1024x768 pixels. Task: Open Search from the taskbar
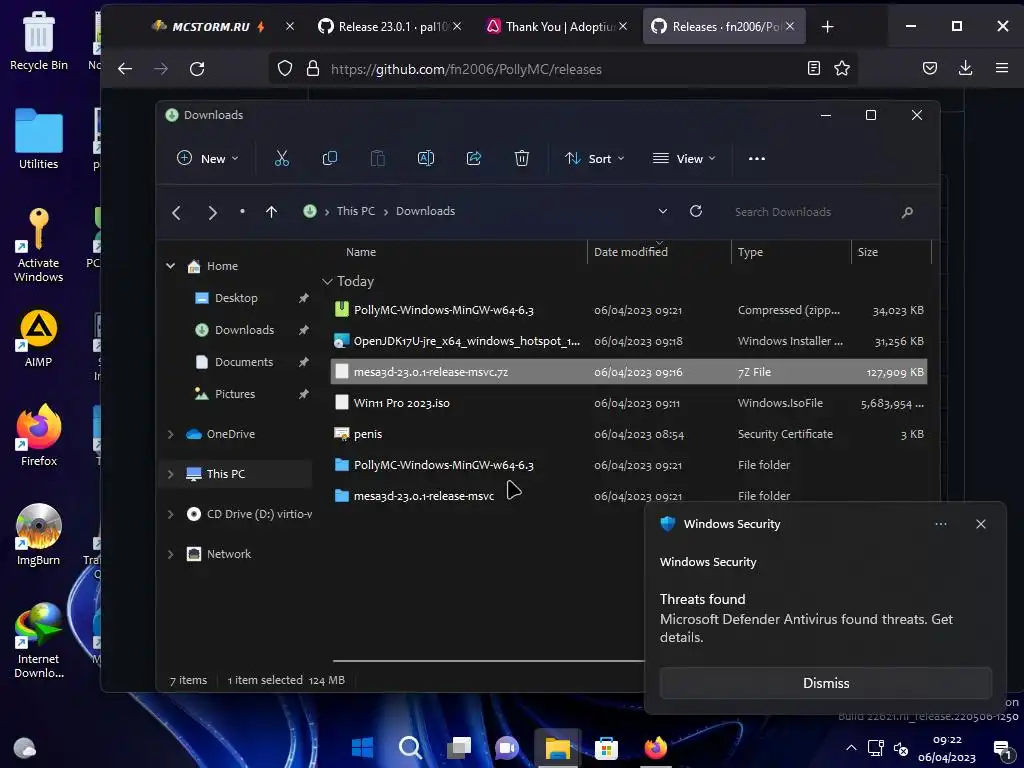(x=410, y=747)
